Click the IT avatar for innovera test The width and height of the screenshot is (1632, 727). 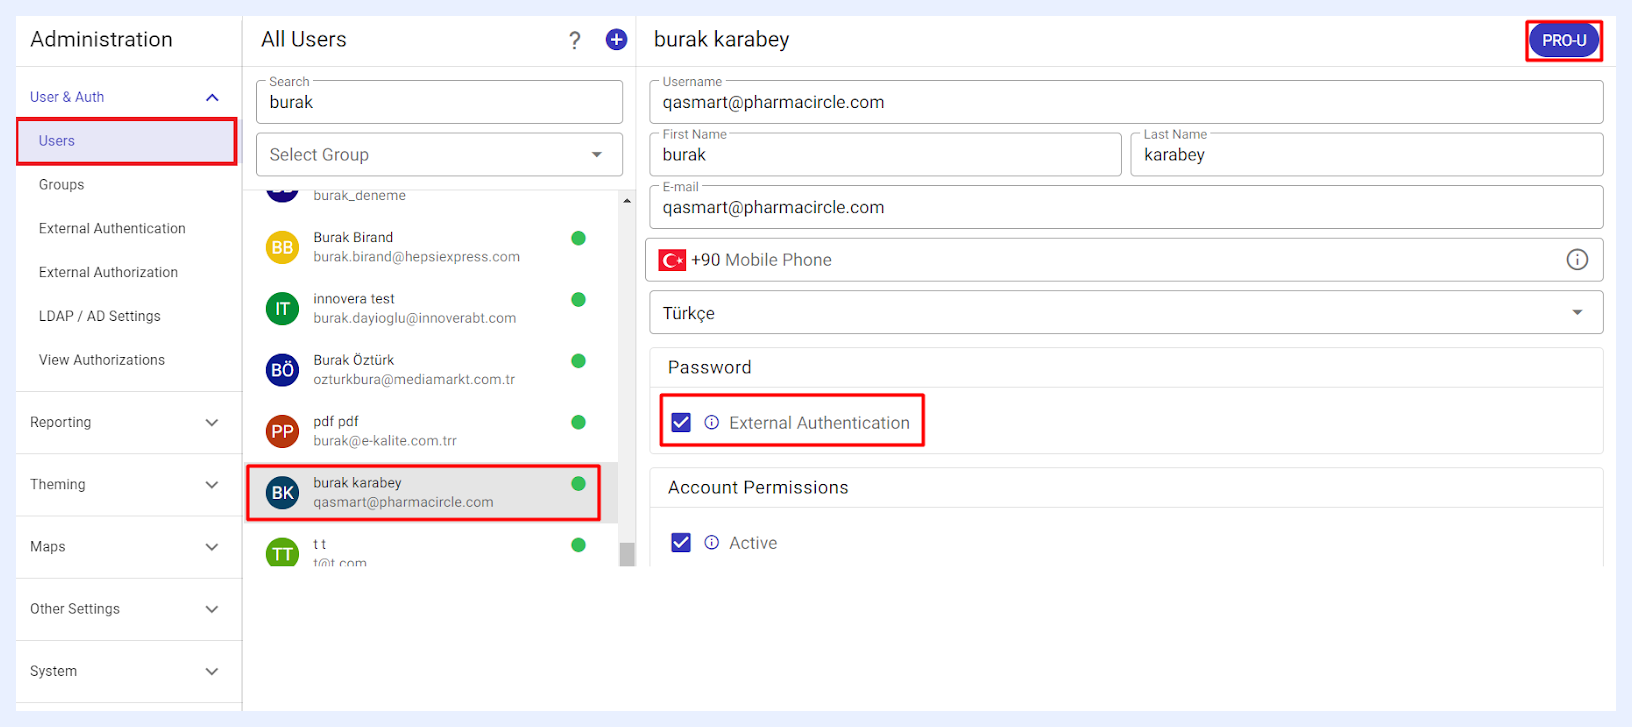coord(282,308)
